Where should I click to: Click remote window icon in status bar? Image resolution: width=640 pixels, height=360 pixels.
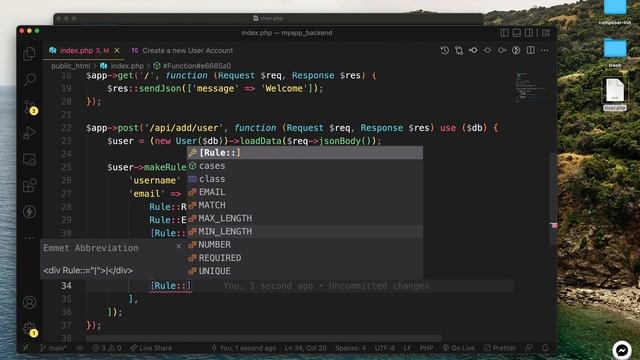point(26,348)
